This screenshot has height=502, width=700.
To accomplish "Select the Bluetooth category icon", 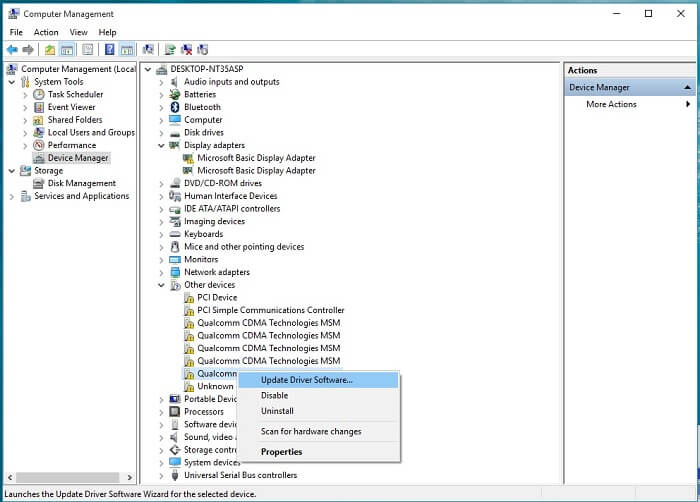I will [175, 107].
